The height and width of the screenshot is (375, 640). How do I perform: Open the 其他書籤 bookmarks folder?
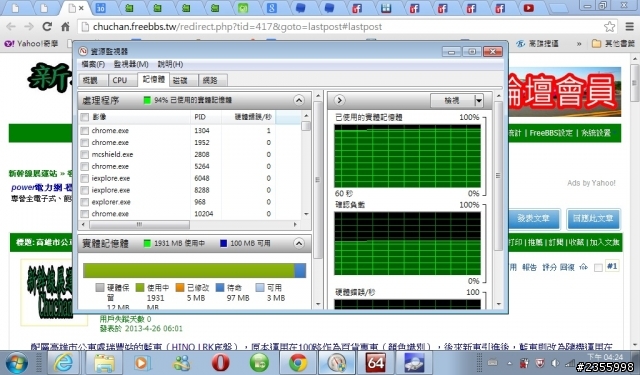613,43
